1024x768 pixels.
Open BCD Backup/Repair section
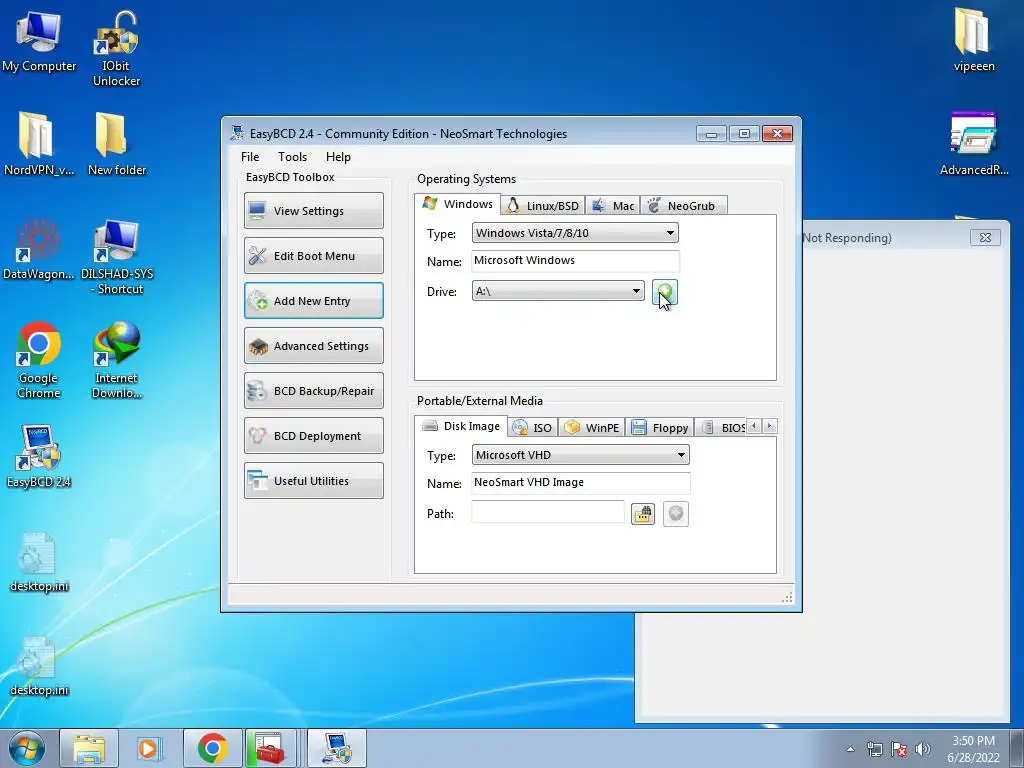pos(313,391)
